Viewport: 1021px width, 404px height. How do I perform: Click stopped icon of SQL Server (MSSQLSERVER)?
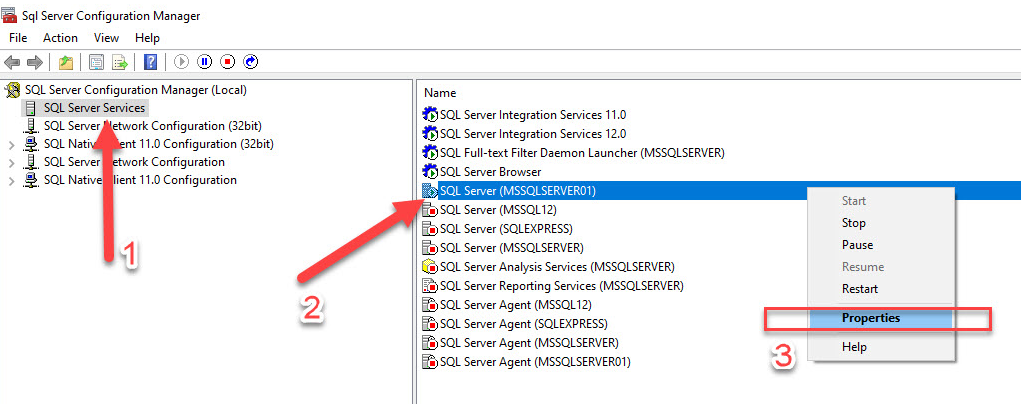pos(430,248)
